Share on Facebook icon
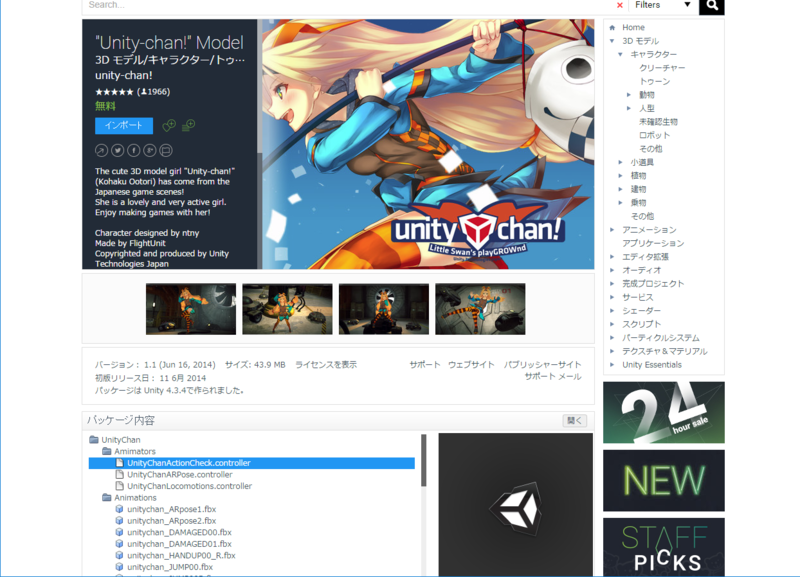Viewport: 800px width, 577px height. pyautogui.click(x=134, y=150)
